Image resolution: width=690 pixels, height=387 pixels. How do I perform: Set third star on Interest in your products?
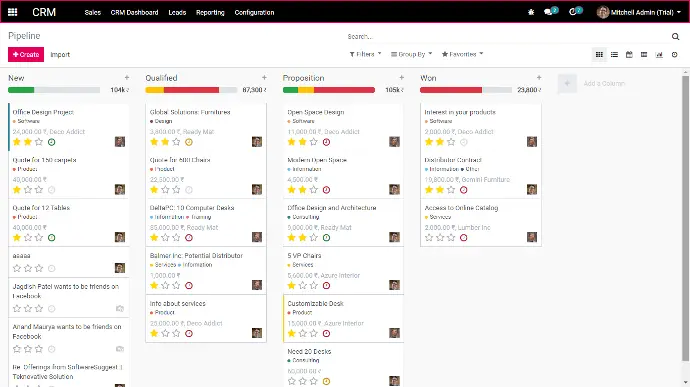tap(451, 142)
